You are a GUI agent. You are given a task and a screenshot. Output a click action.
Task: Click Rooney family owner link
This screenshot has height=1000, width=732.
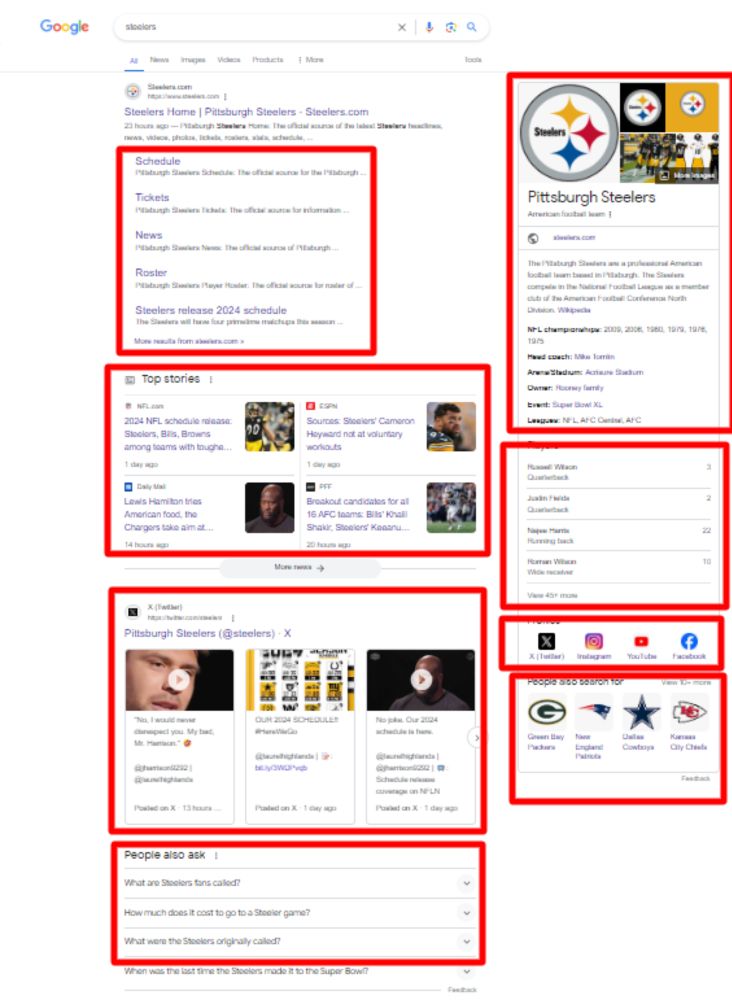[x=580, y=388]
